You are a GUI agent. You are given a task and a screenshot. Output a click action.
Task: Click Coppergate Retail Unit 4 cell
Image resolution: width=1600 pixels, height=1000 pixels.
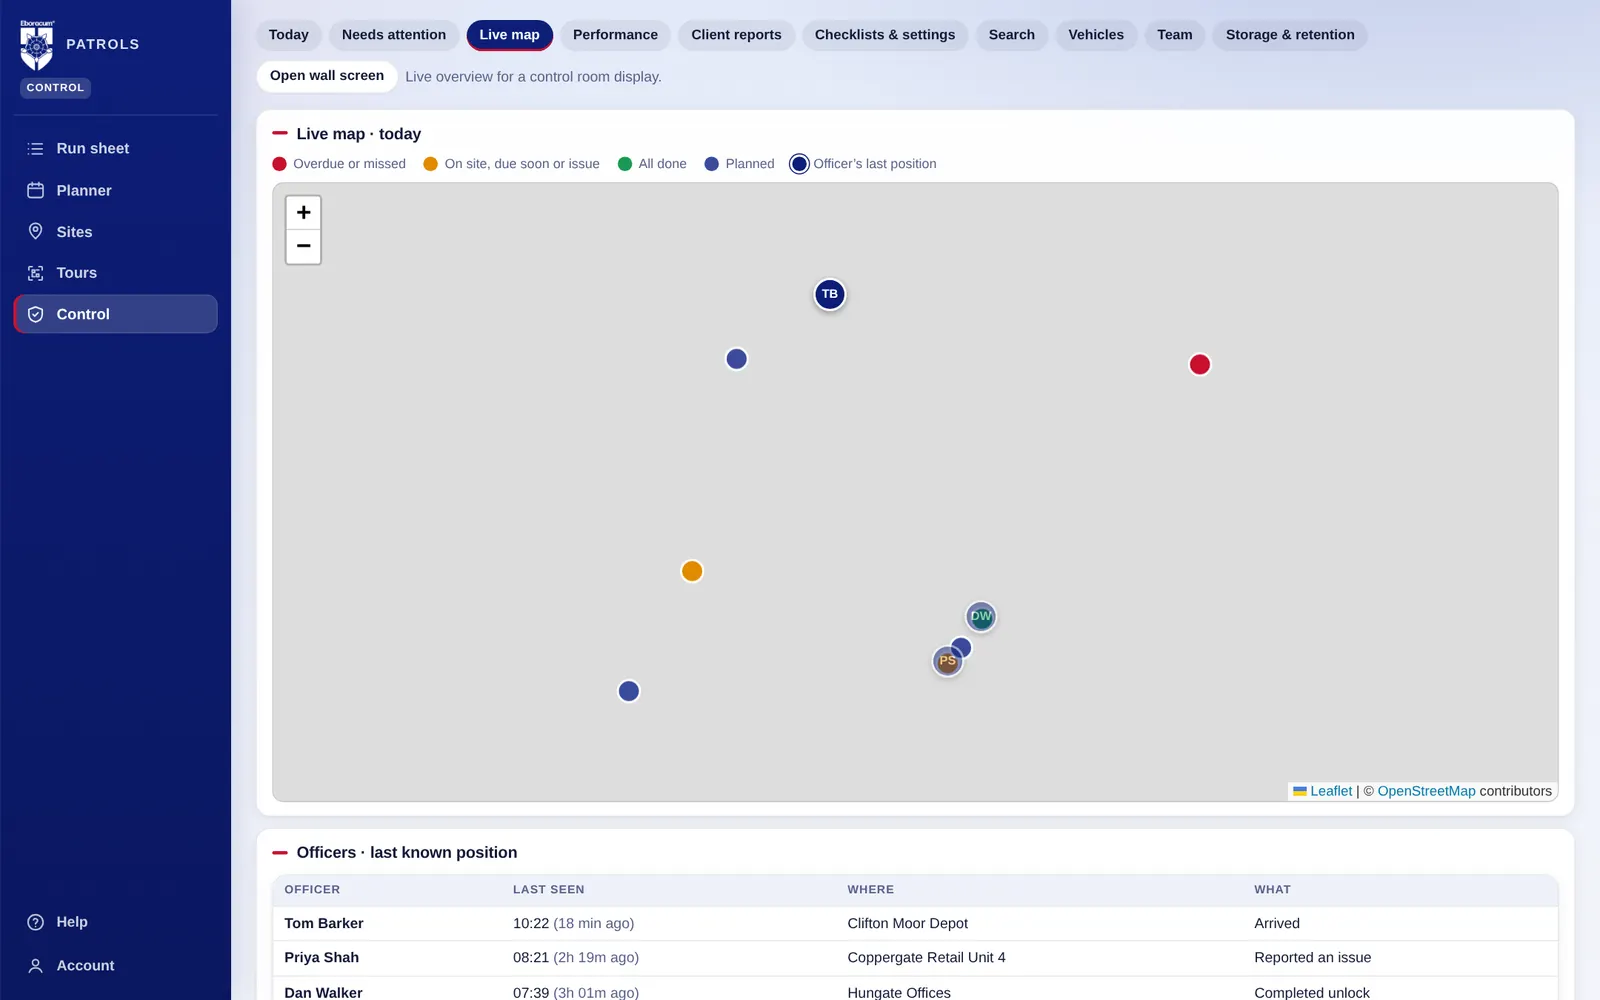926,958
